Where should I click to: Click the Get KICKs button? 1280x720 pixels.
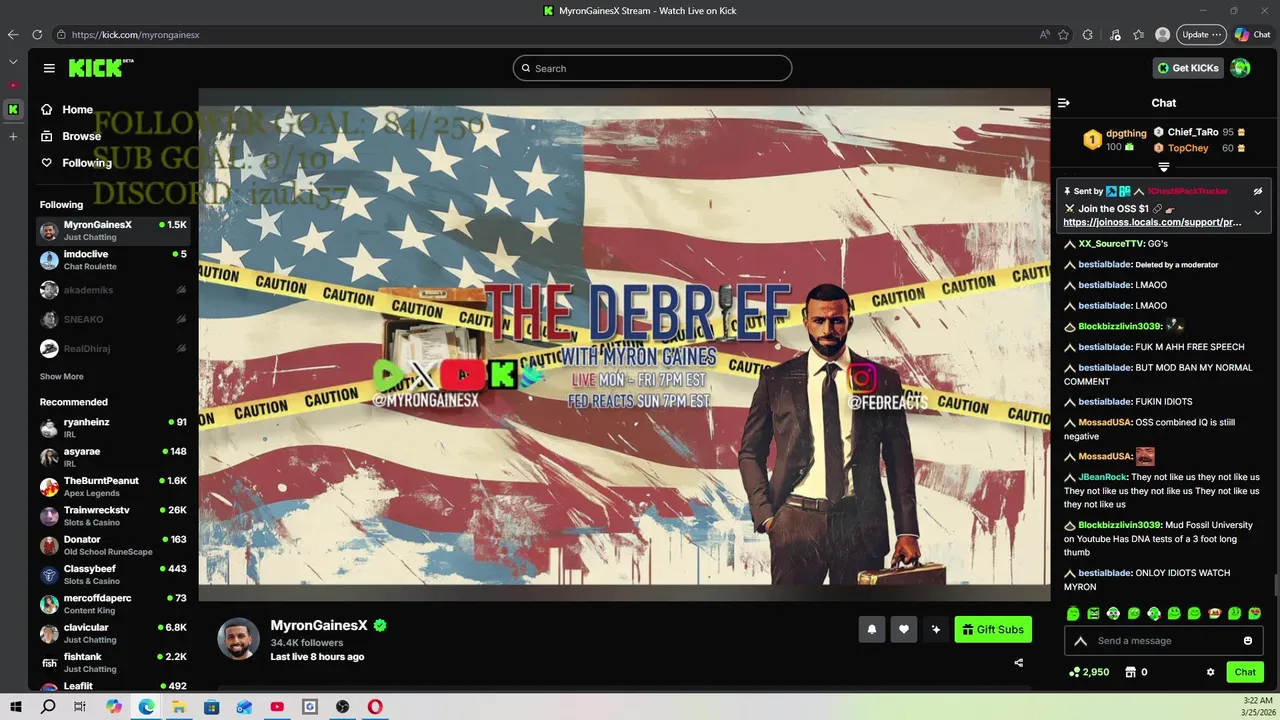pyautogui.click(x=1188, y=68)
